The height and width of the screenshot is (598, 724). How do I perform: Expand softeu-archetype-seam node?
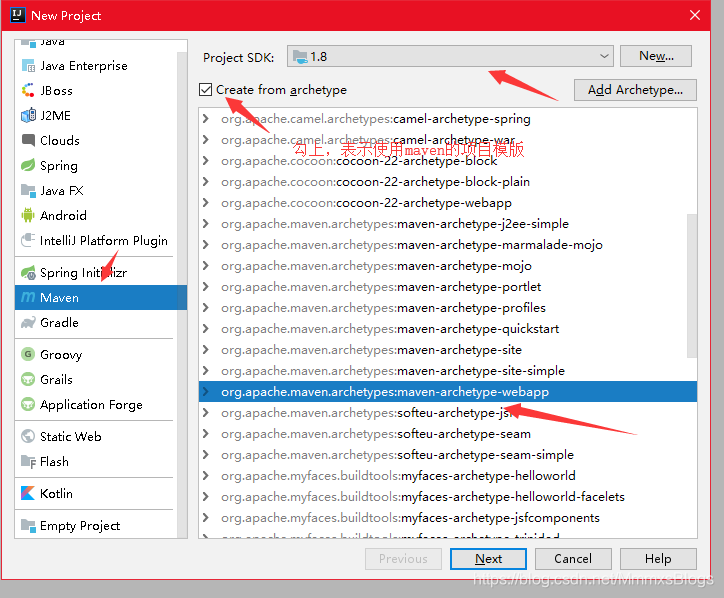[205, 434]
